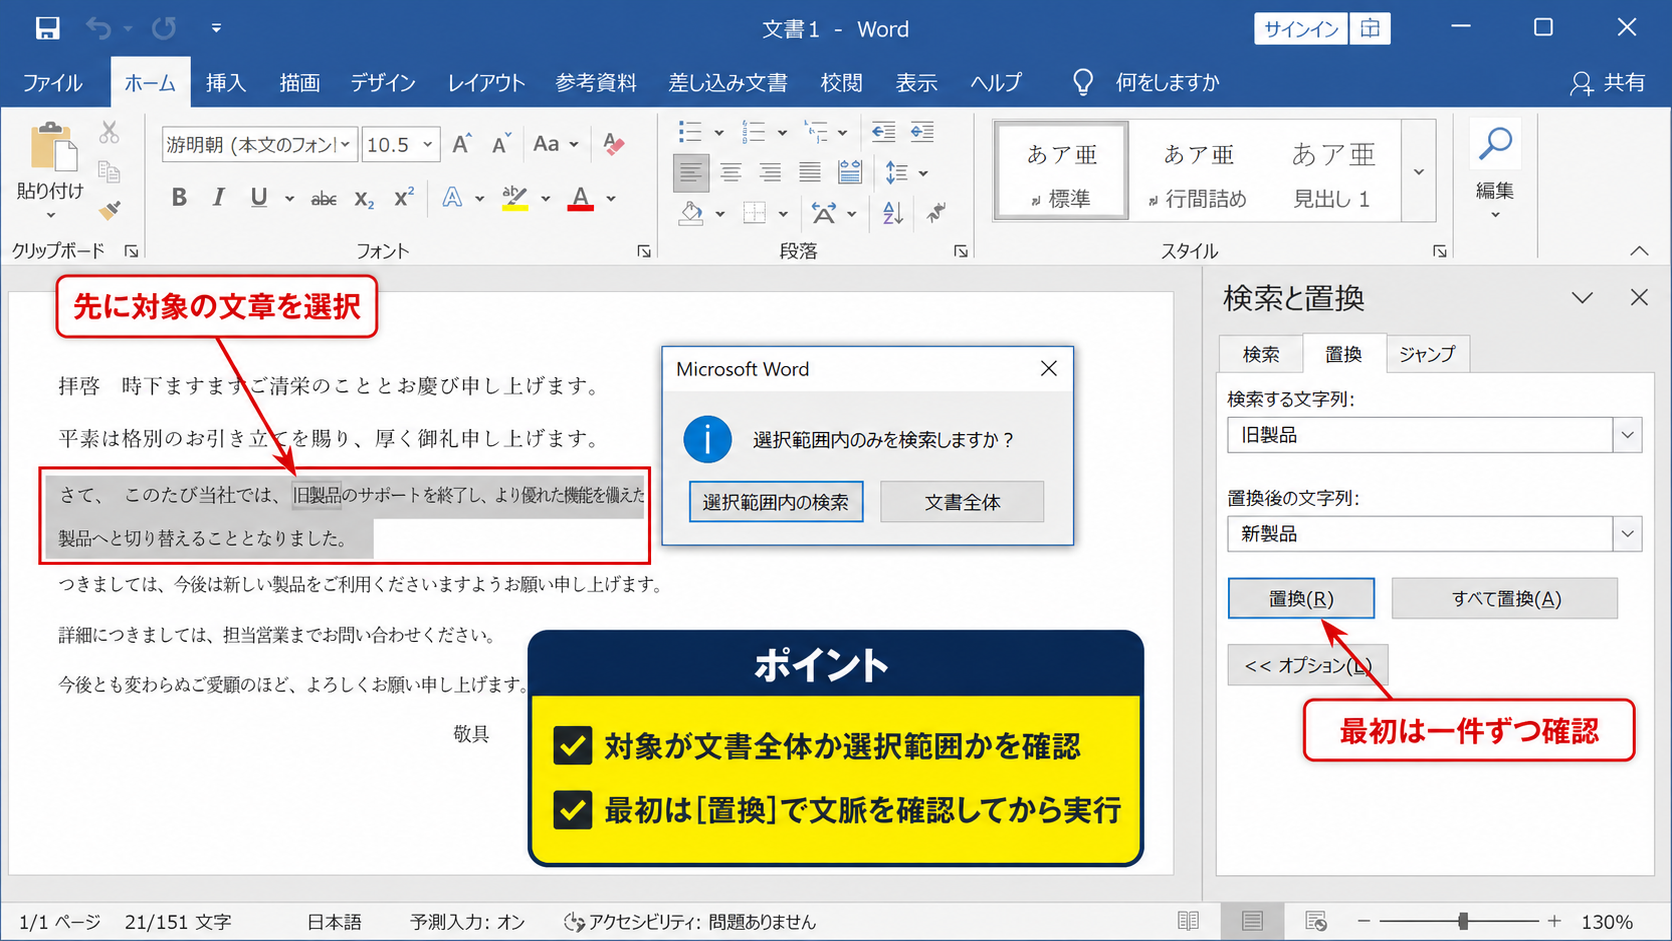Viewport: 1672px width, 941px height.
Task: Open the change case Aa dropdown
Action: [556, 144]
